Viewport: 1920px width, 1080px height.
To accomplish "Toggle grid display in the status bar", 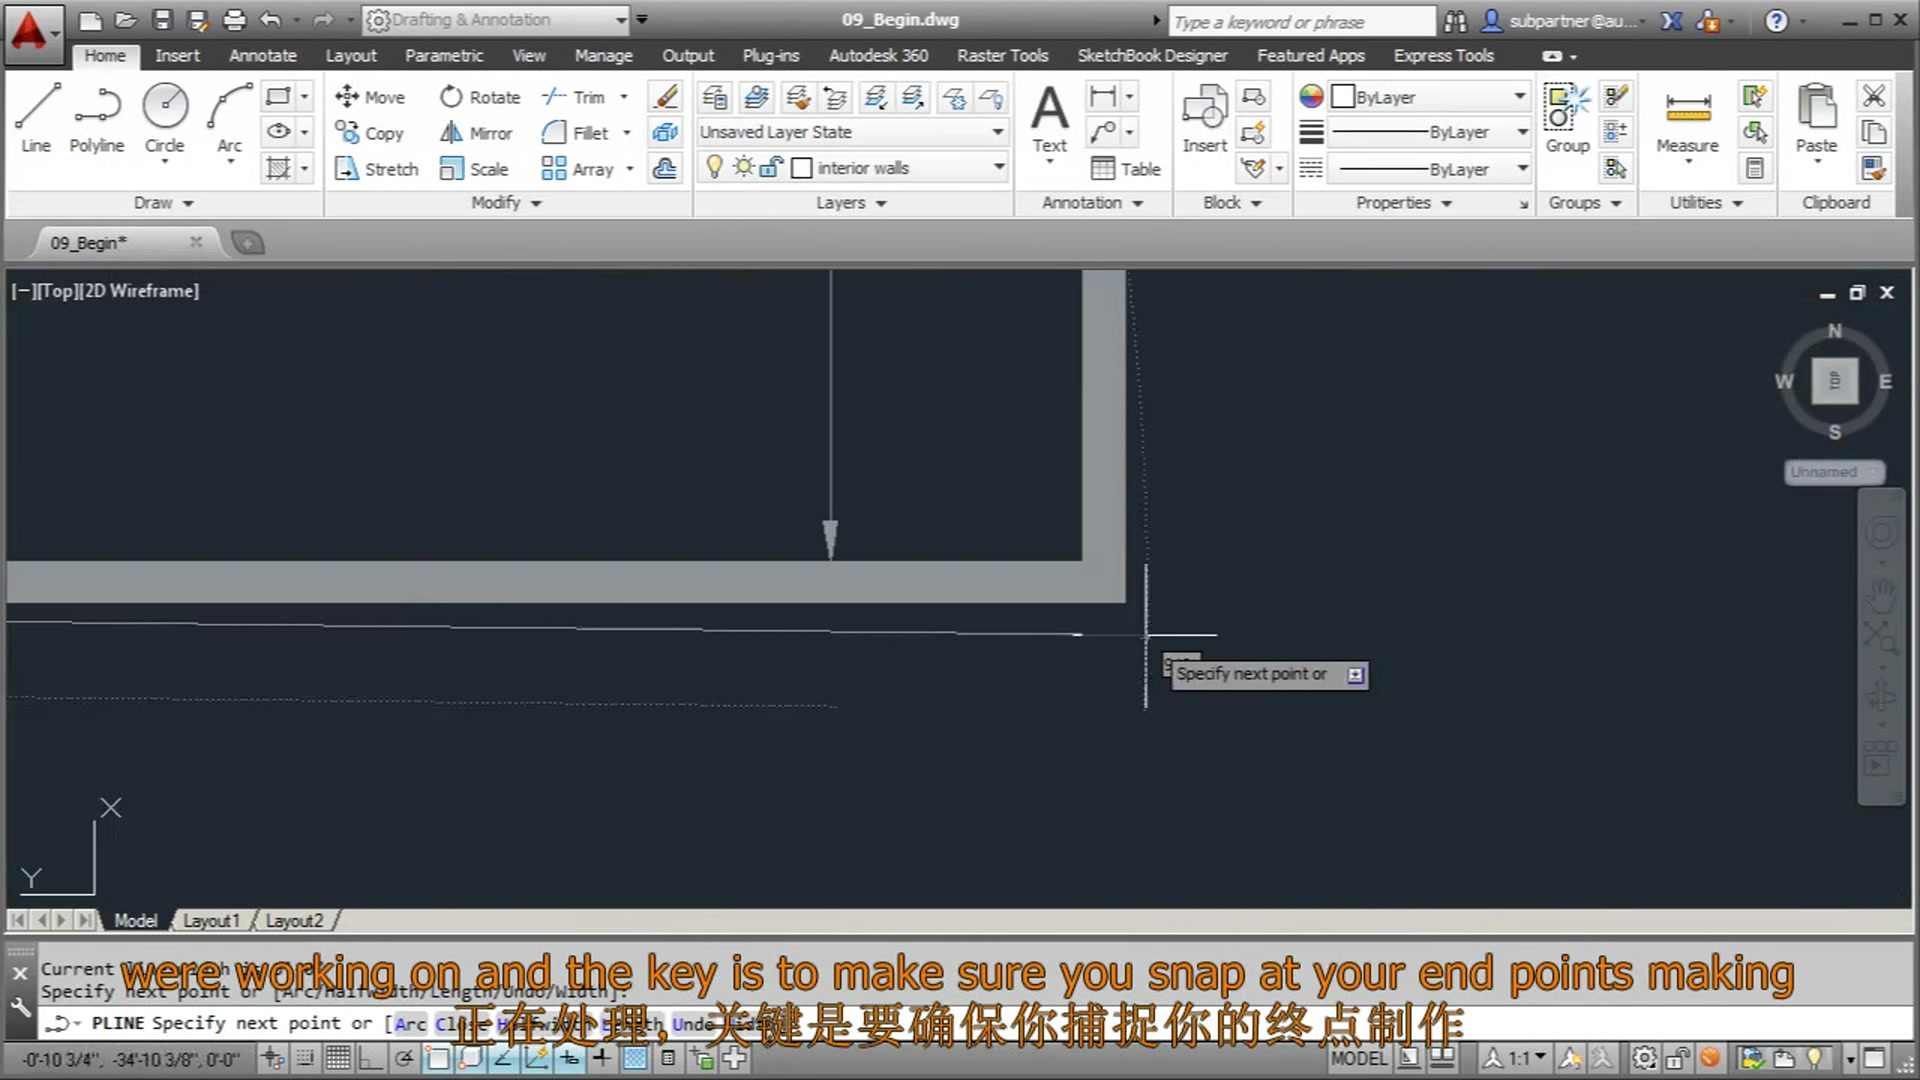I will 338,1058.
